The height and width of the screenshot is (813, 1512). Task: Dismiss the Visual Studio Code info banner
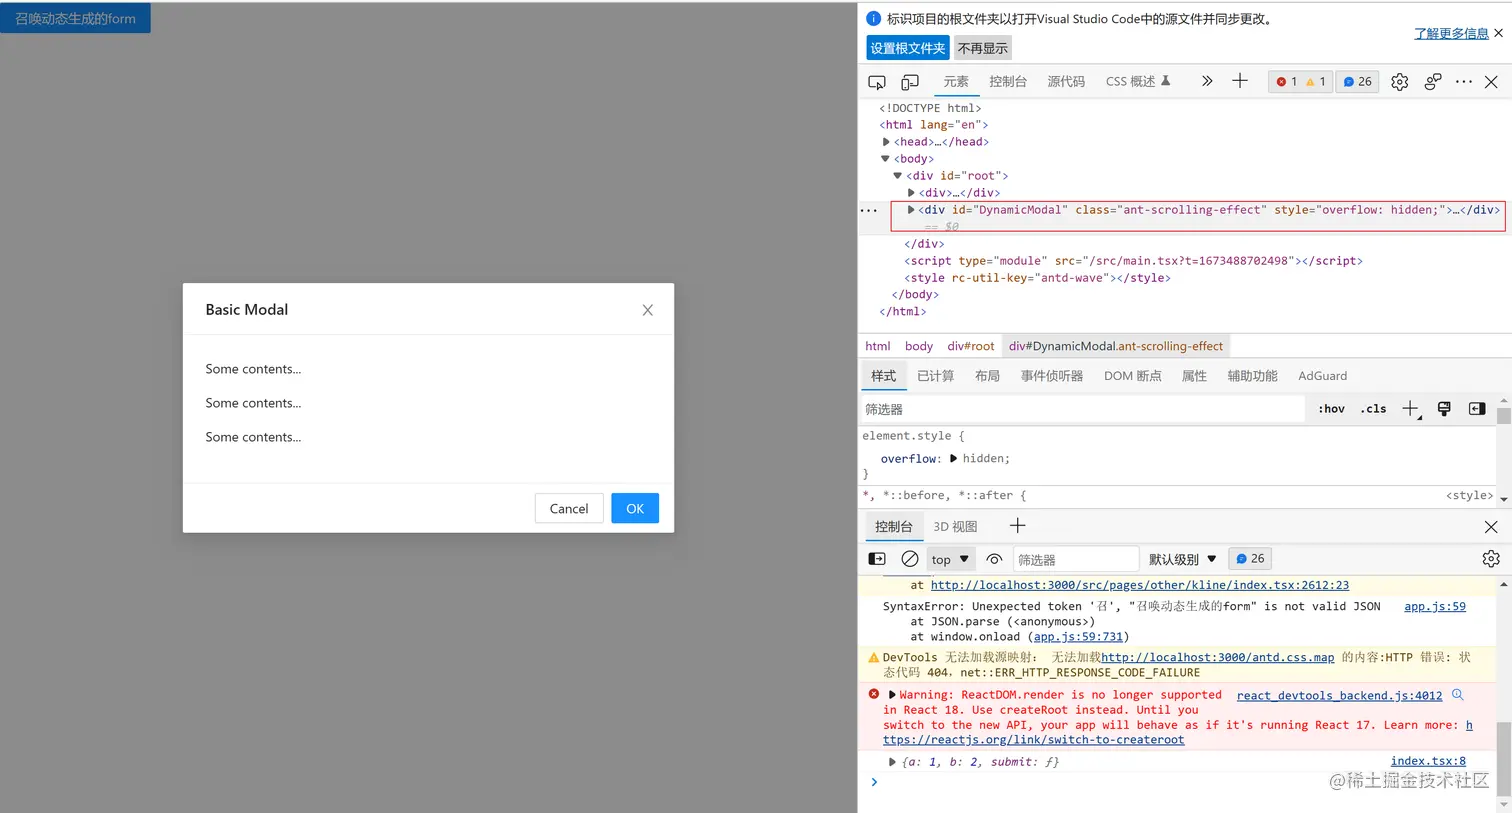coord(1498,33)
